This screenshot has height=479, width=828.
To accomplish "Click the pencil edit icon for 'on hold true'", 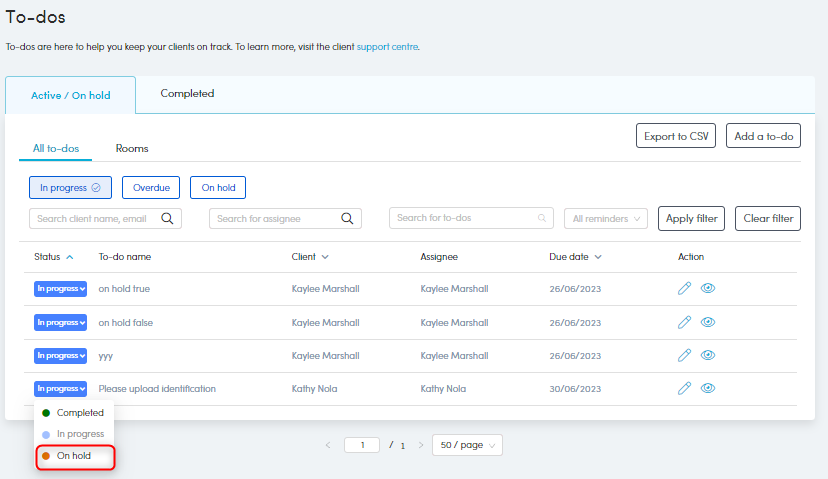I will click(684, 289).
